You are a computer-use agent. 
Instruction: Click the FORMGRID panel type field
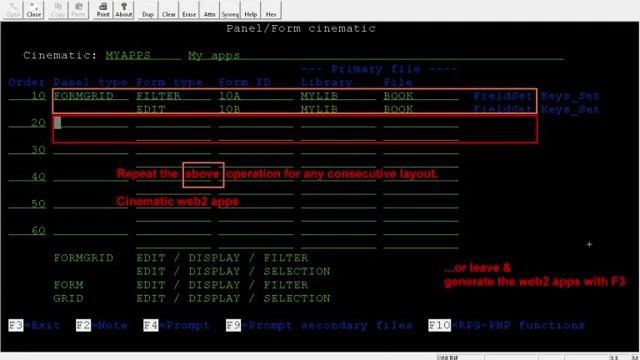(91, 96)
